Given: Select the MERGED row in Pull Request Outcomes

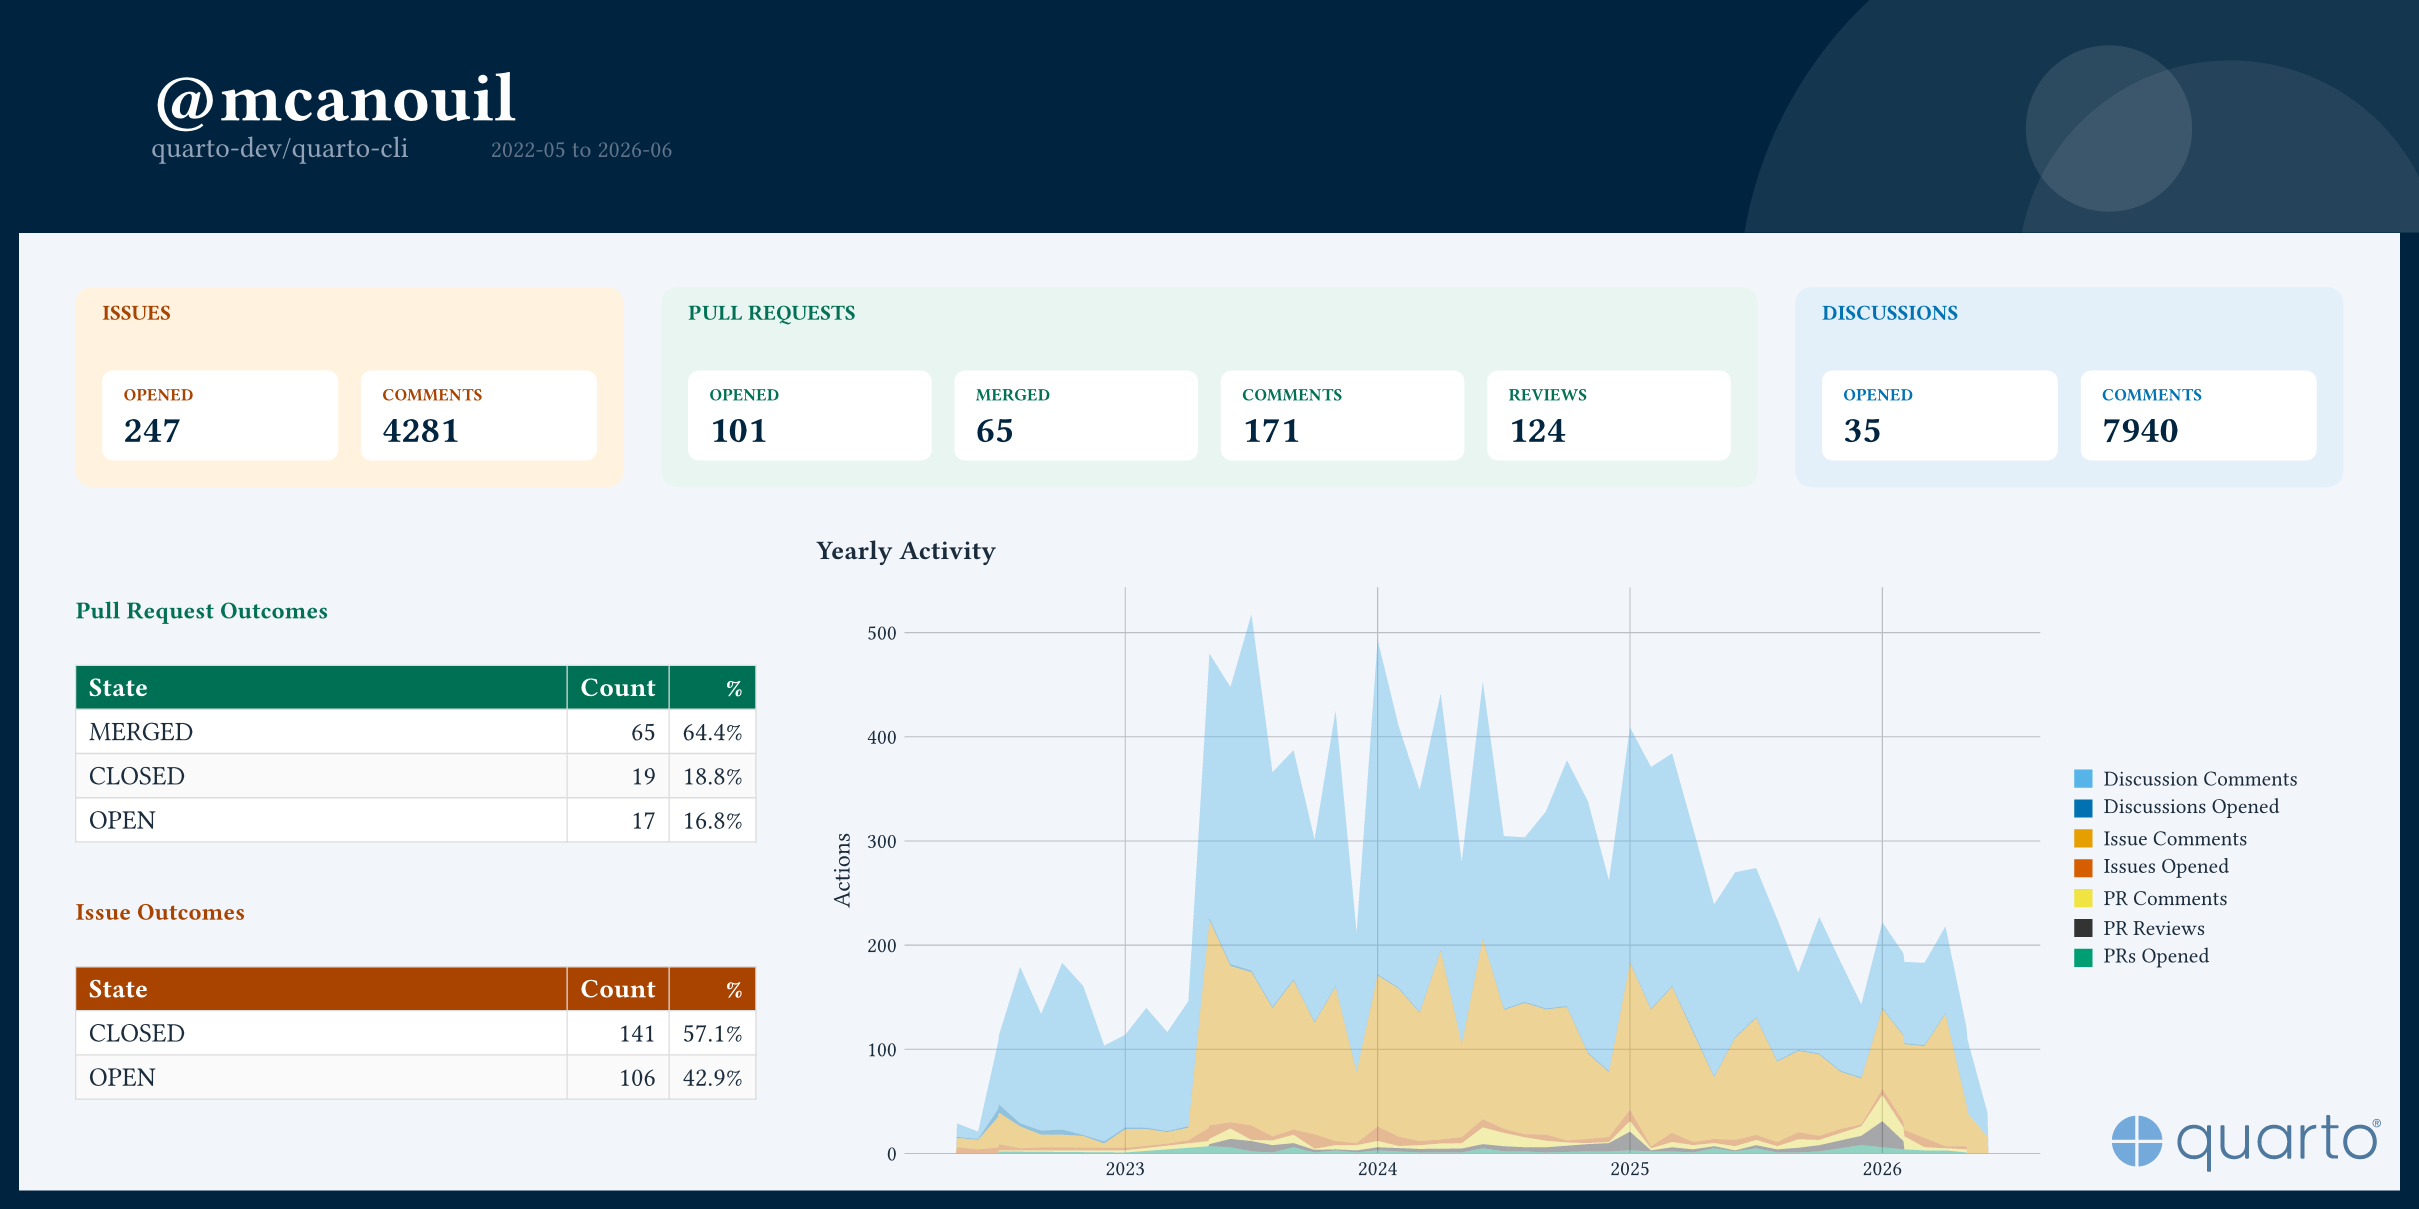Looking at the screenshot, I should pyautogui.click(x=416, y=732).
